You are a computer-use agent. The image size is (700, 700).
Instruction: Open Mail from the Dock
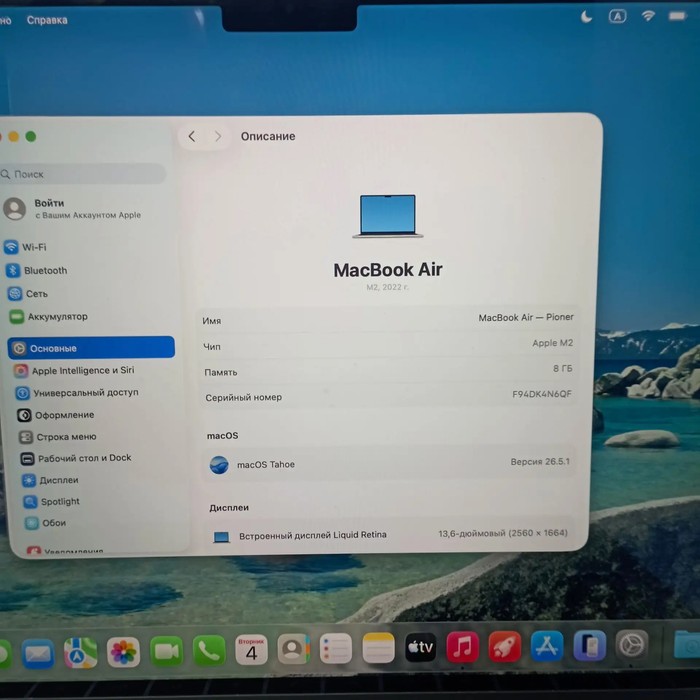coord(38,654)
